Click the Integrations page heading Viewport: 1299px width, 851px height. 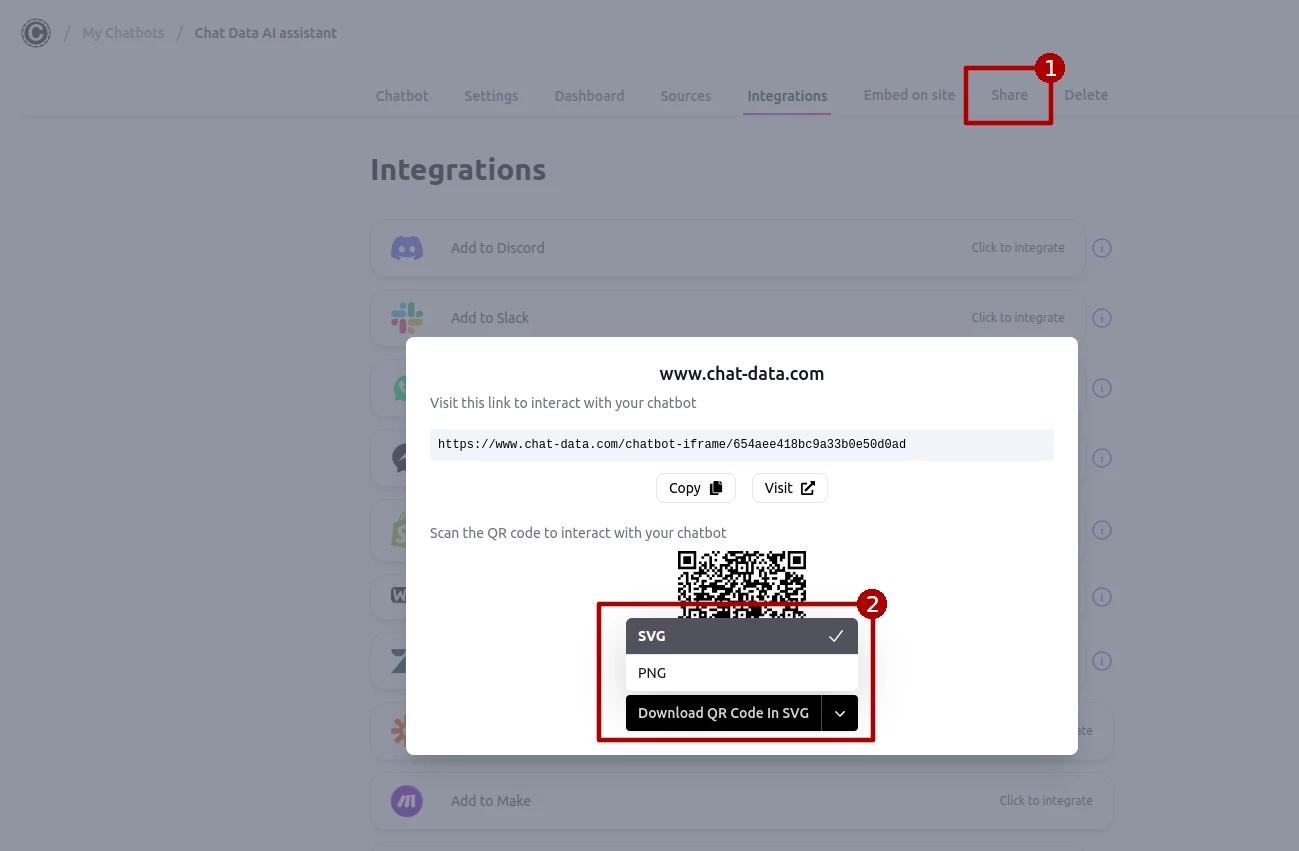click(x=458, y=170)
